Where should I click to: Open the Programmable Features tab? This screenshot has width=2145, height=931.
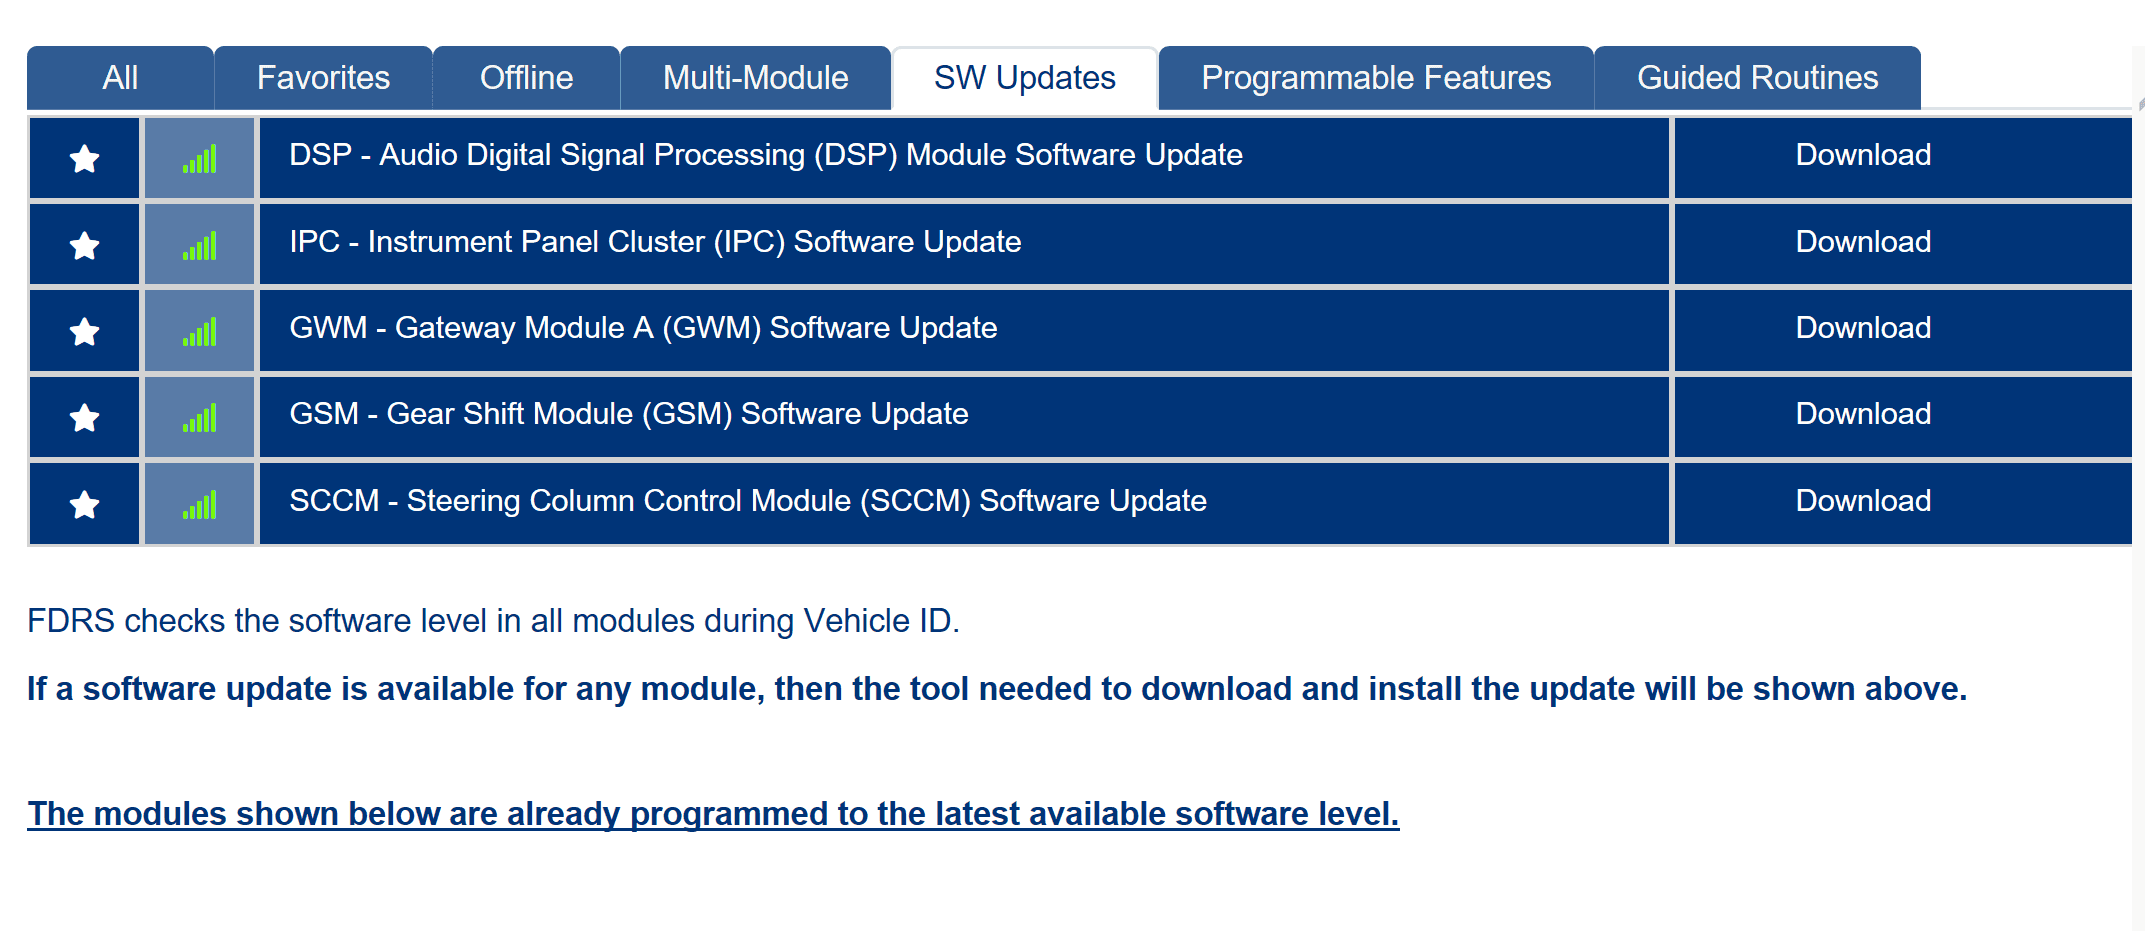(x=1376, y=77)
